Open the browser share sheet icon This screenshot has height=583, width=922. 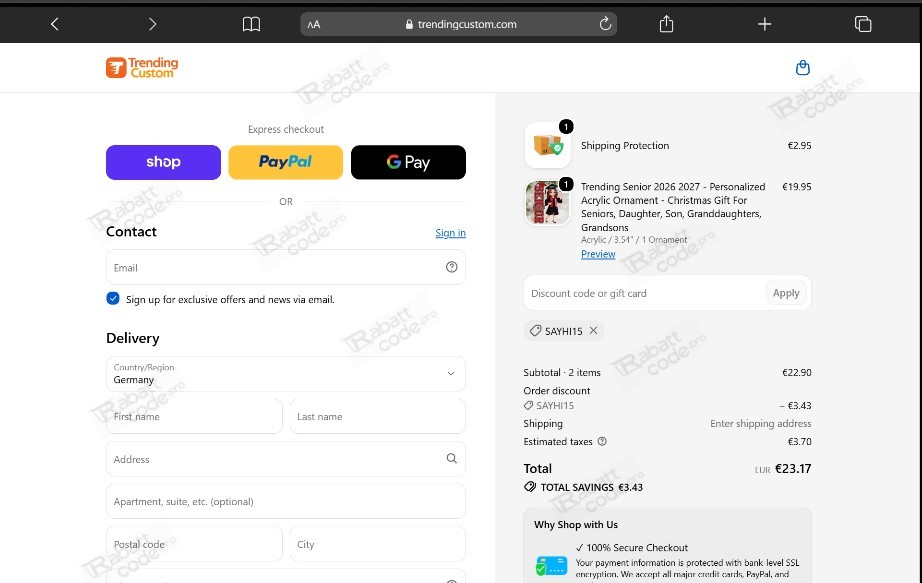coord(666,24)
